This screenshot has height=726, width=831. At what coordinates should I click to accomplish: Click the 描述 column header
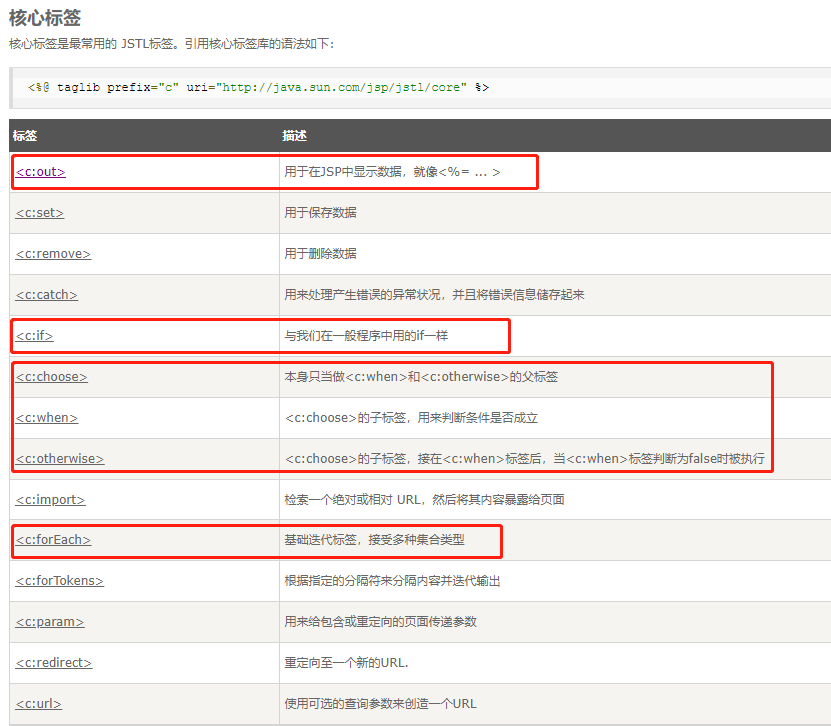tap(294, 136)
